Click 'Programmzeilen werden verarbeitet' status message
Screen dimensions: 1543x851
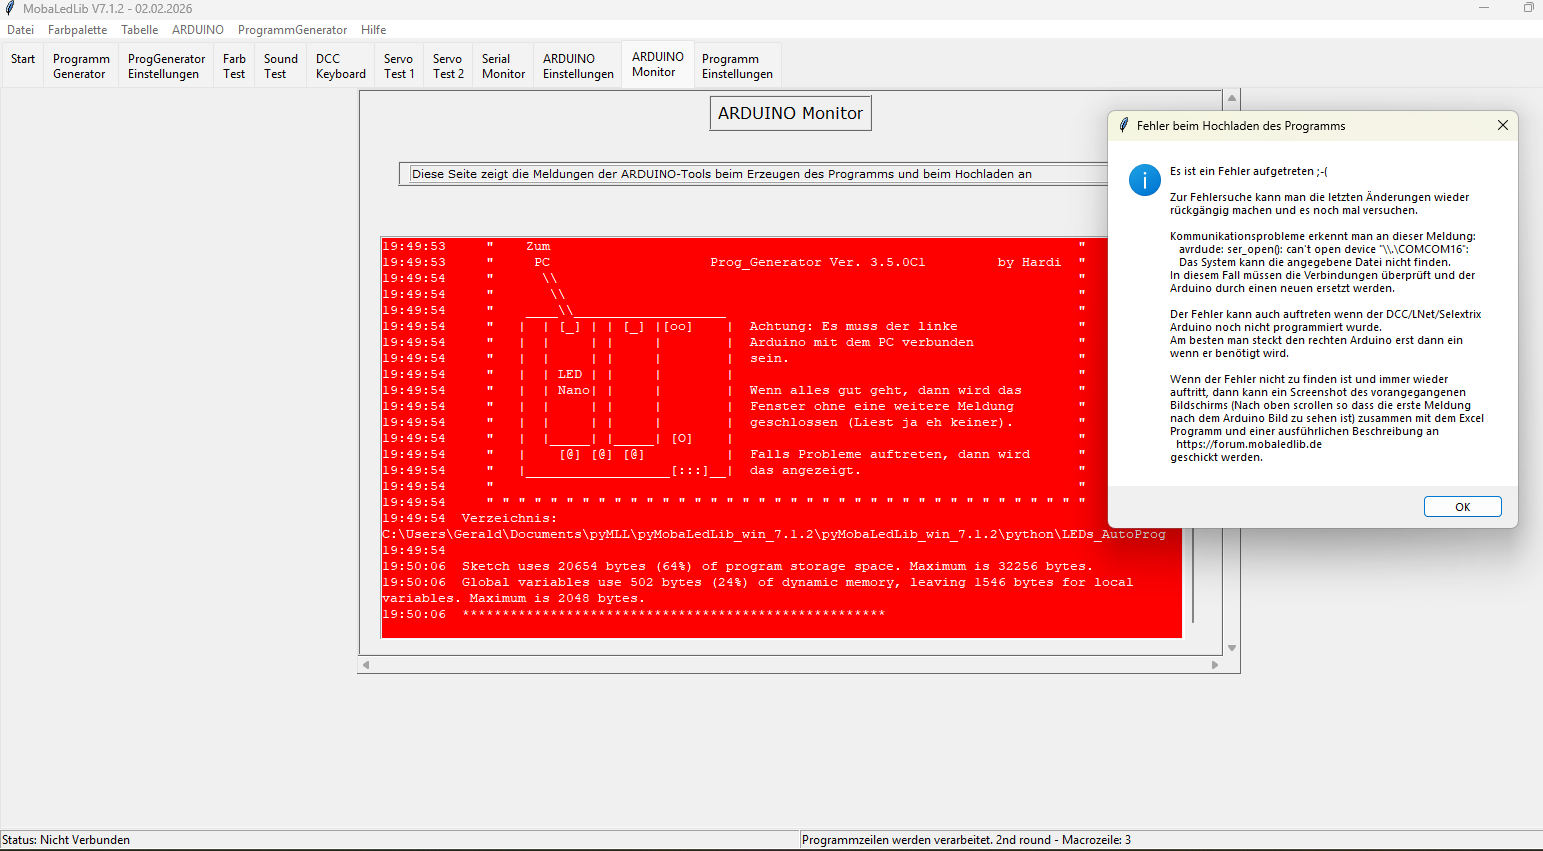(966, 840)
